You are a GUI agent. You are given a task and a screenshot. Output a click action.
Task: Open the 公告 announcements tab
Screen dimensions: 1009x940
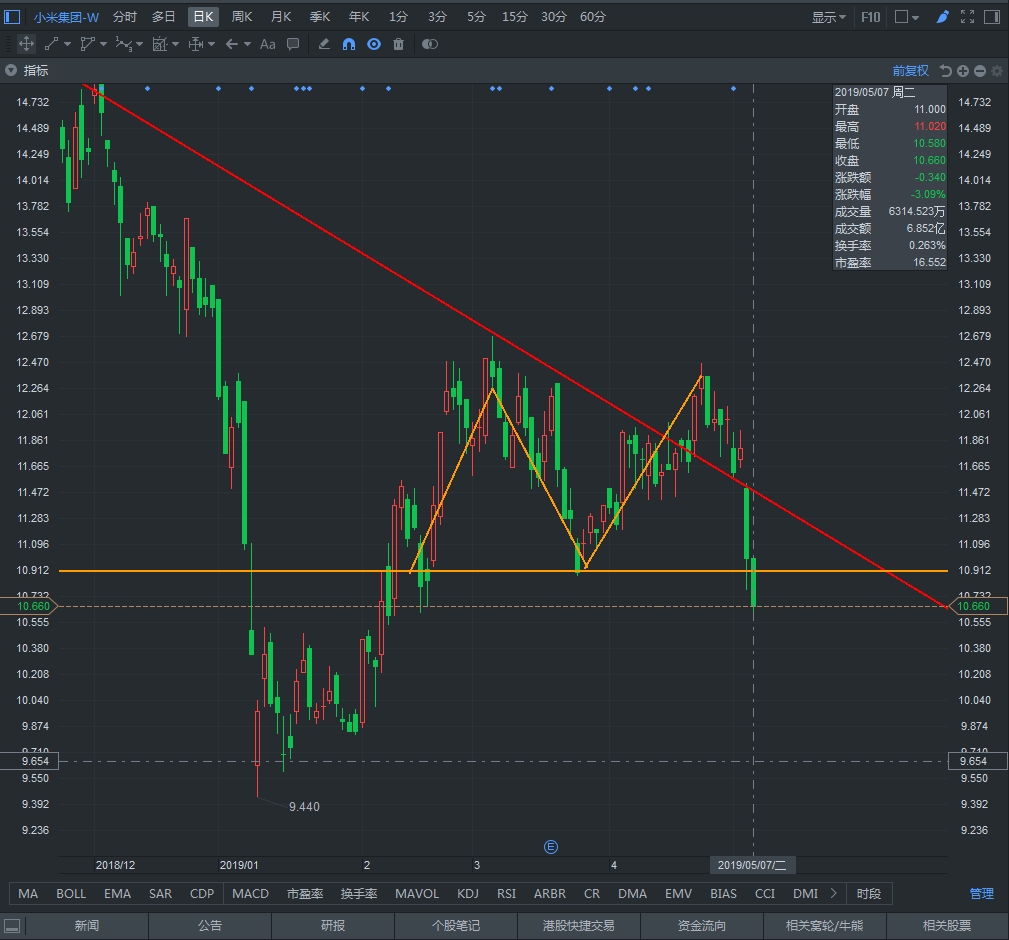pyautogui.click(x=210, y=925)
